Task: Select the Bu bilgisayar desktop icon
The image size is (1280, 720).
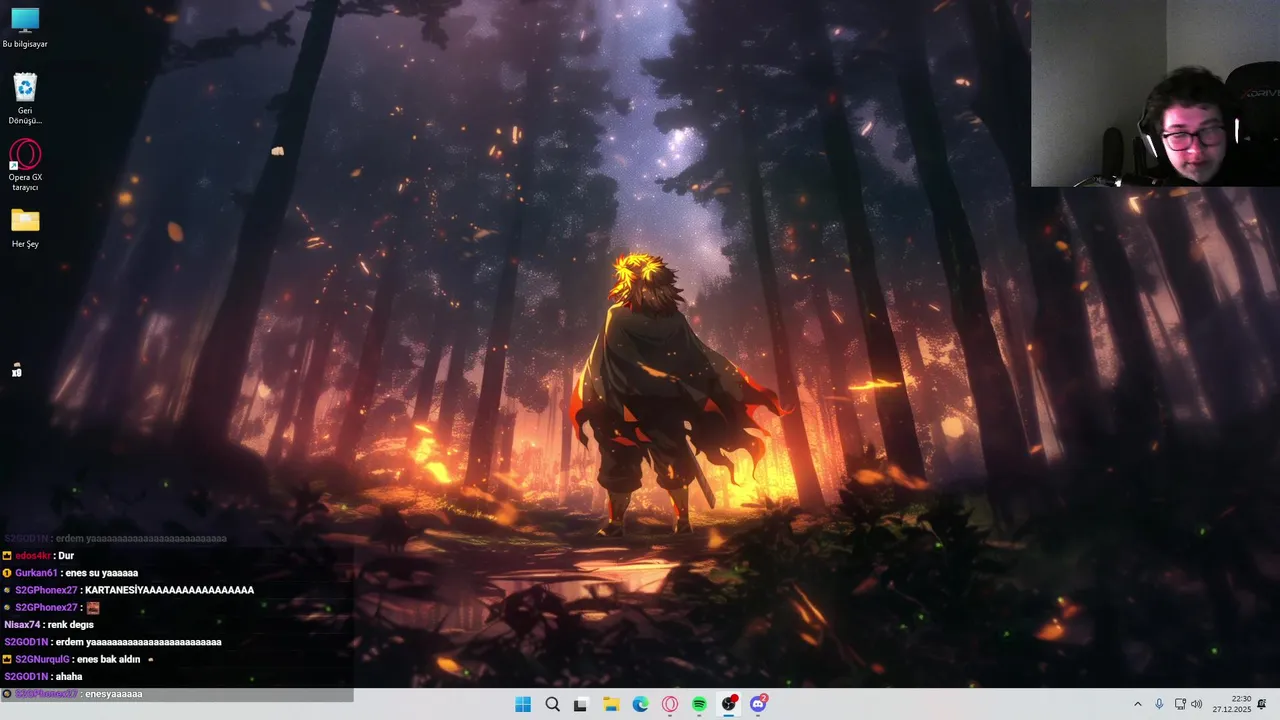Action: pos(25,28)
